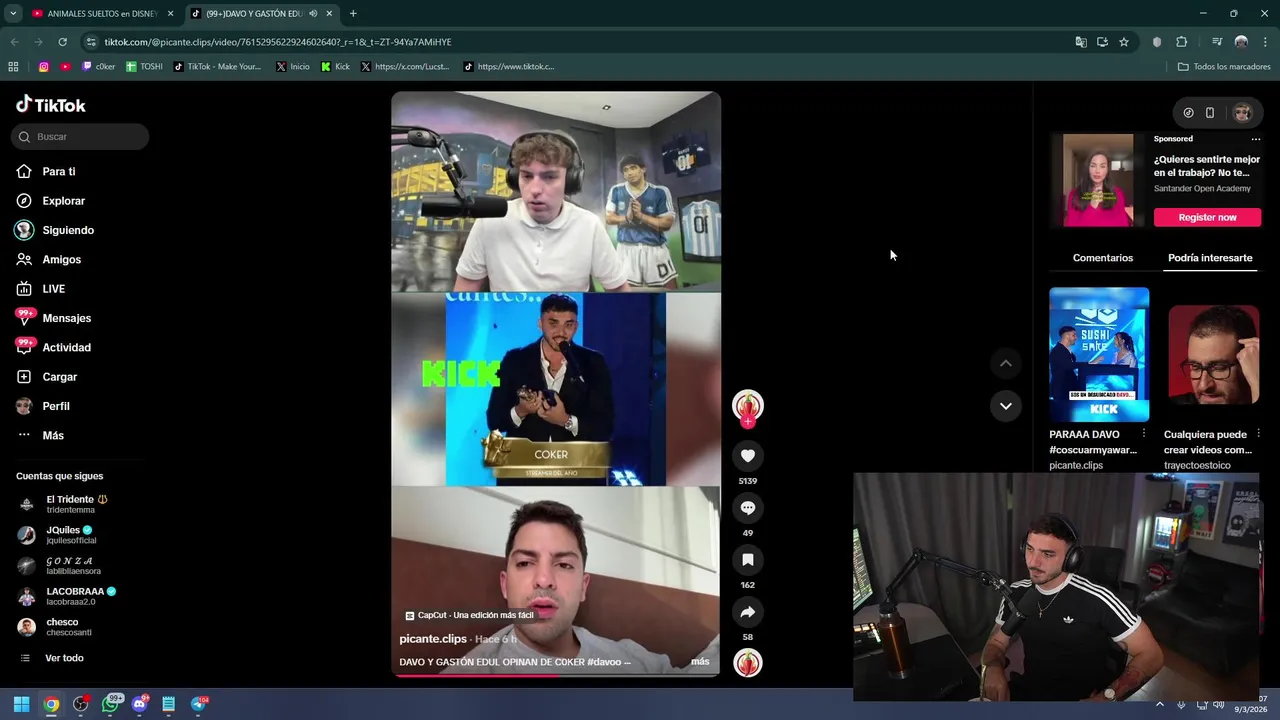
Task: Expand the video description with más
Action: click(700, 662)
